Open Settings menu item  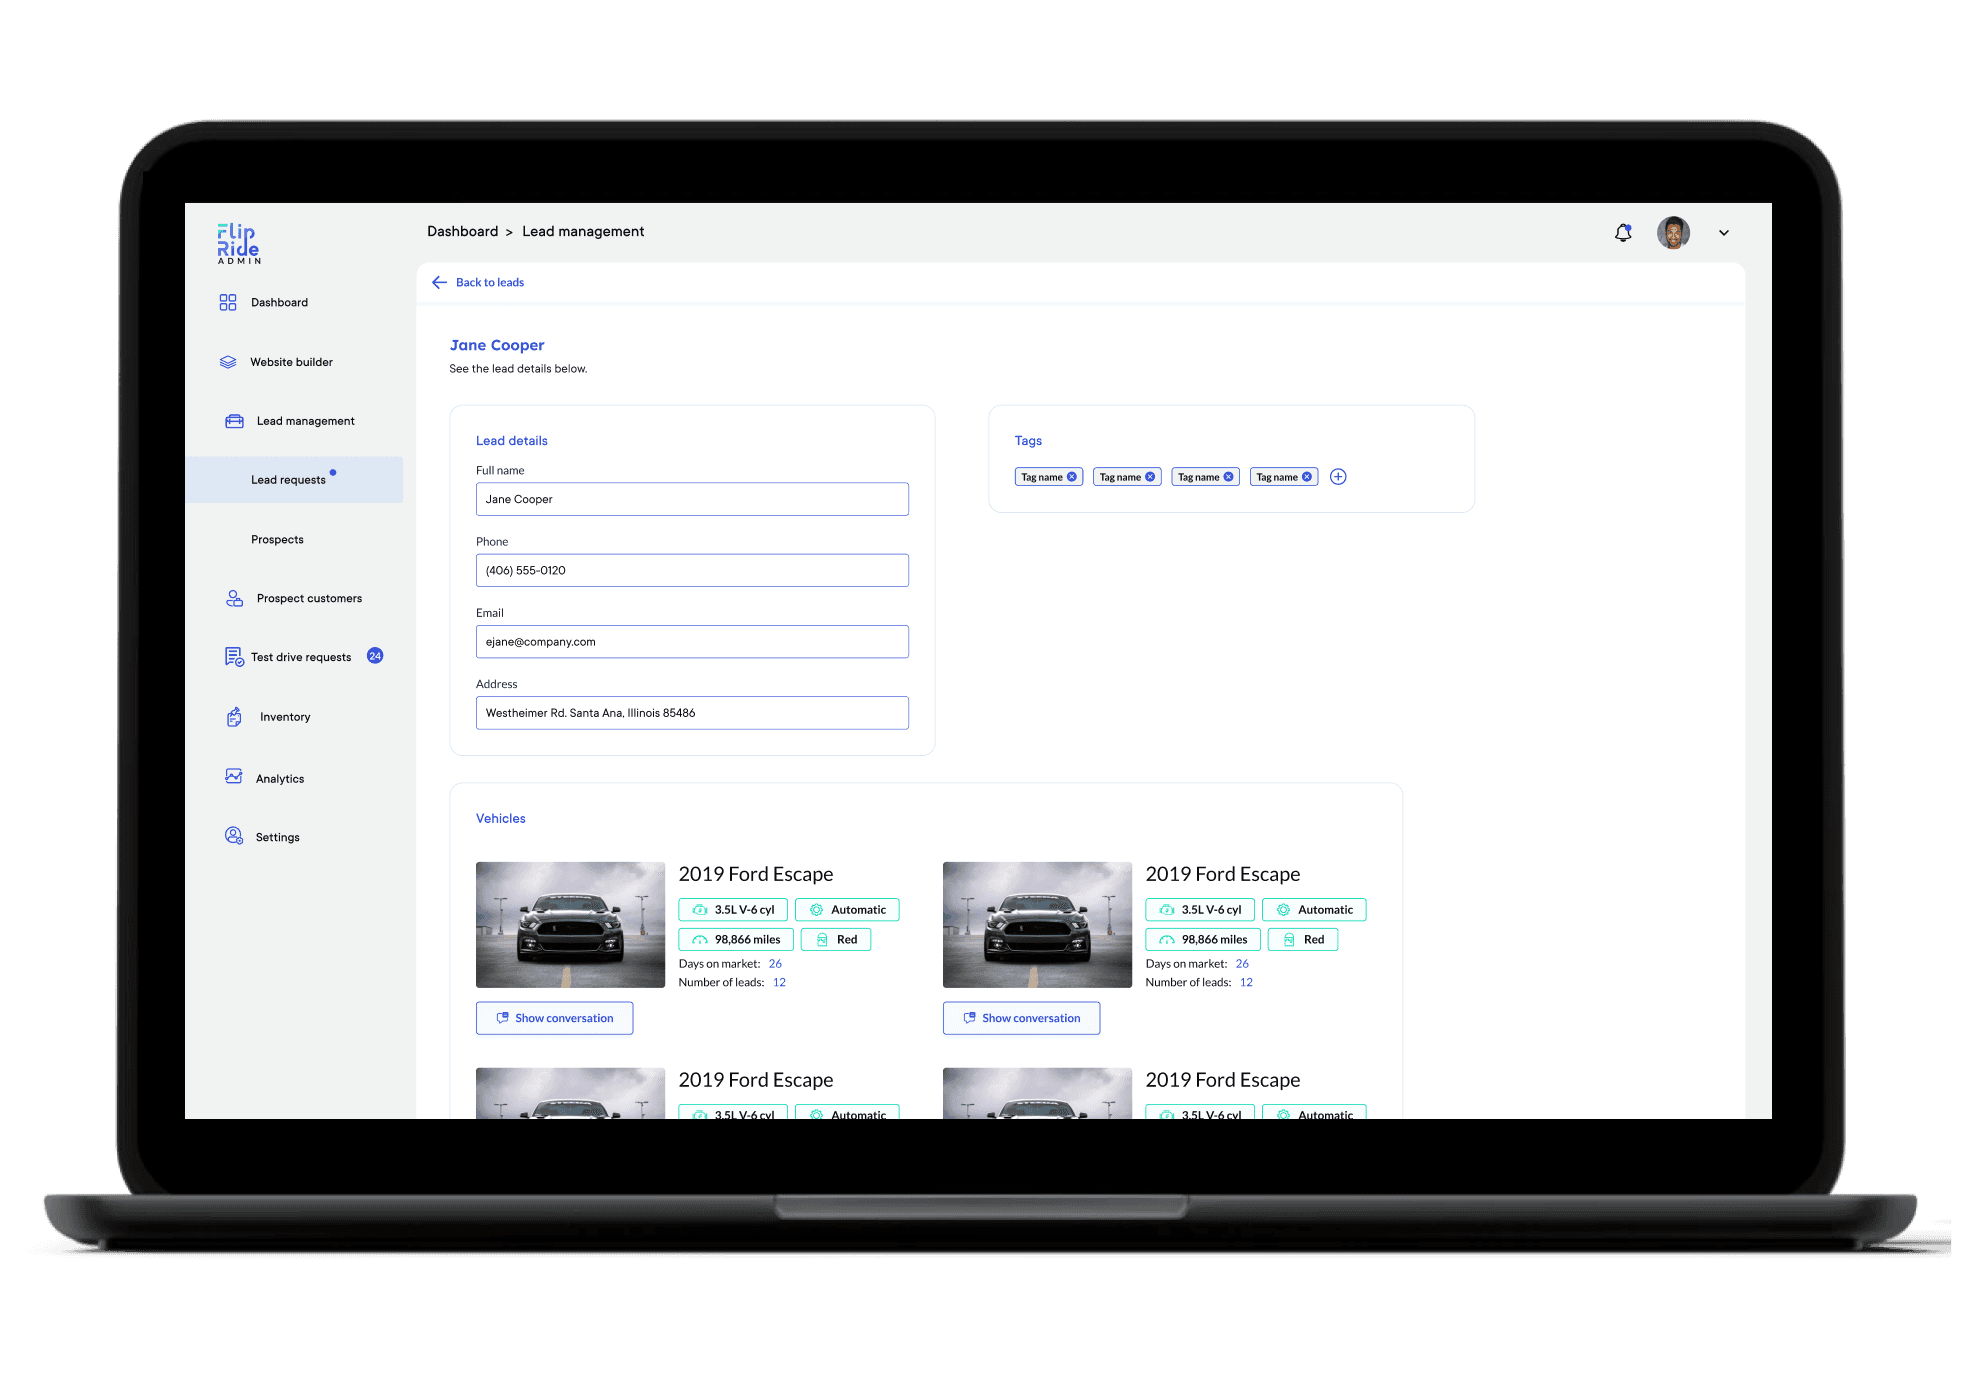277,837
